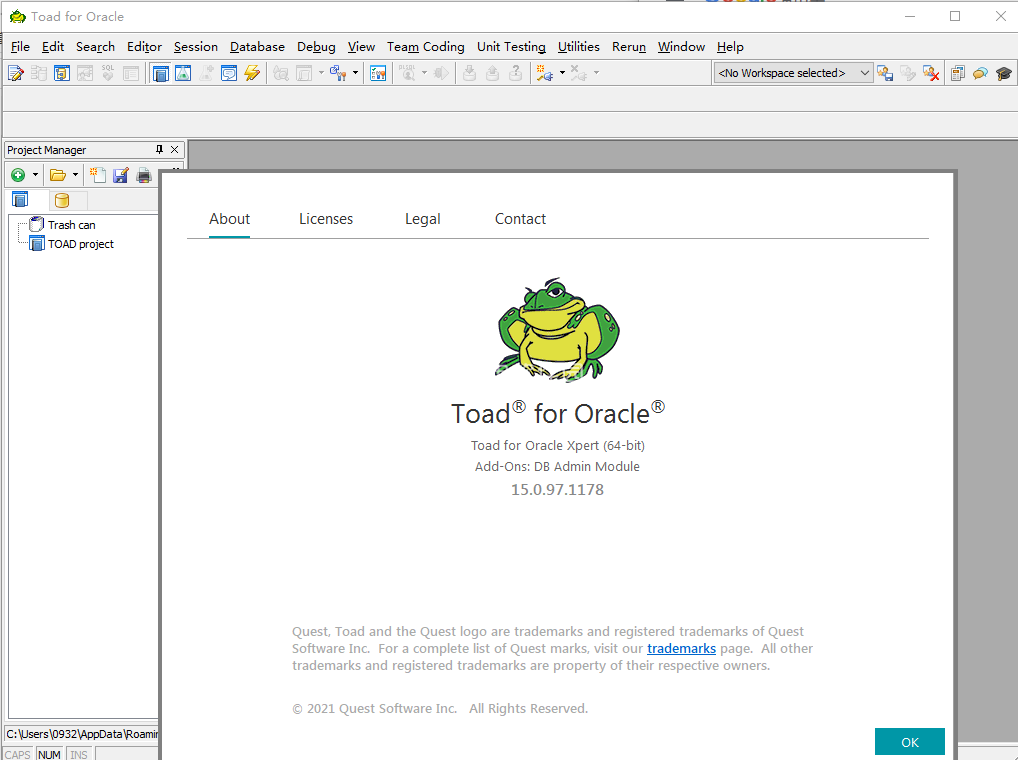This screenshot has width=1018, height=760.
Task: Open the checklist options icon in toolbar
Action: 378,73
